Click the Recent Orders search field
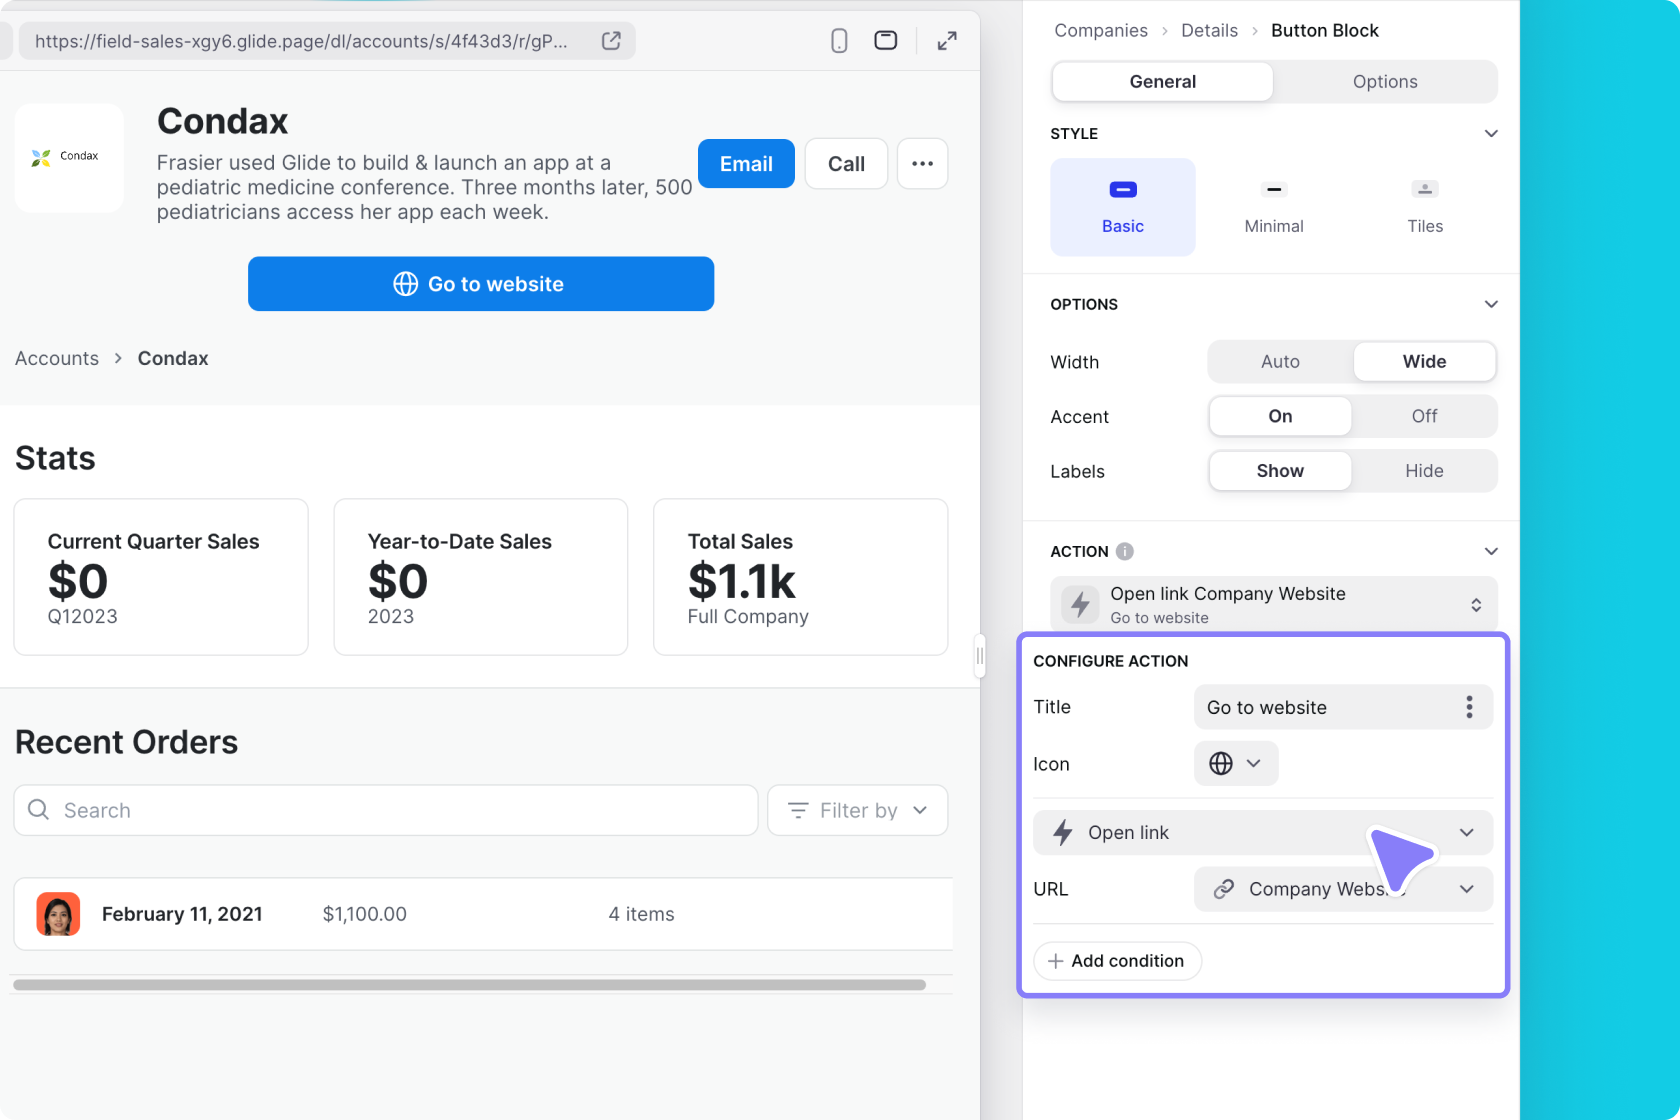Viewport: 1680px width, 1120px height. point(386,810)
